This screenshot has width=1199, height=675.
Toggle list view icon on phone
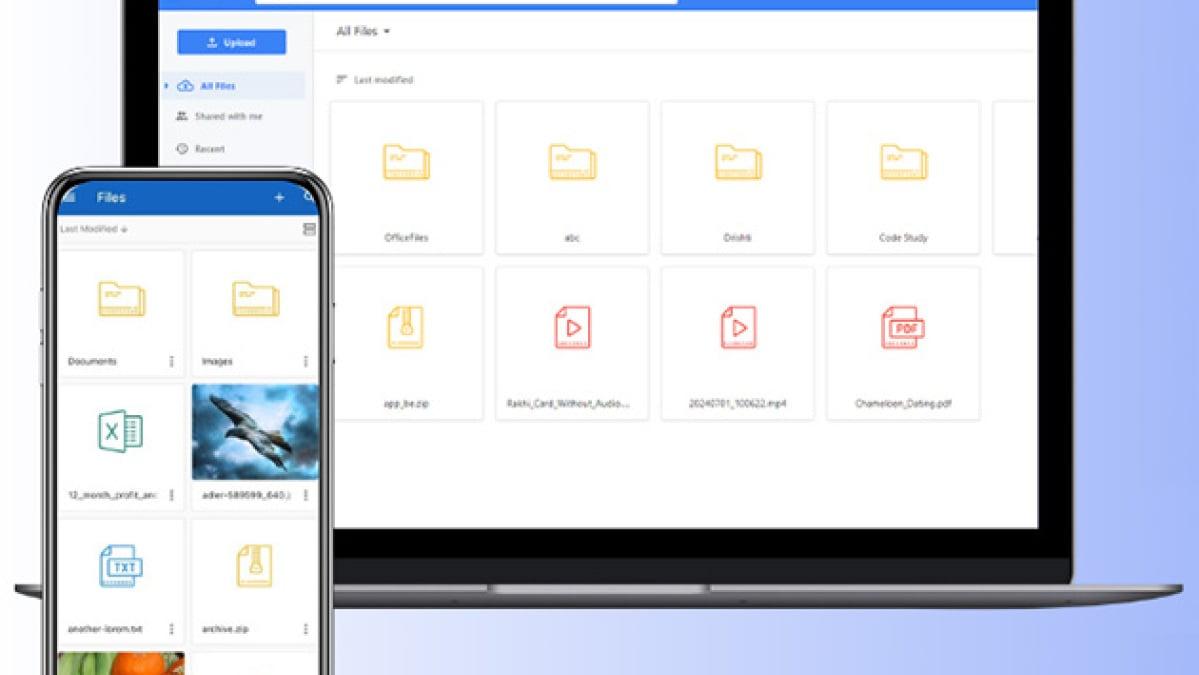click(309, 229)
